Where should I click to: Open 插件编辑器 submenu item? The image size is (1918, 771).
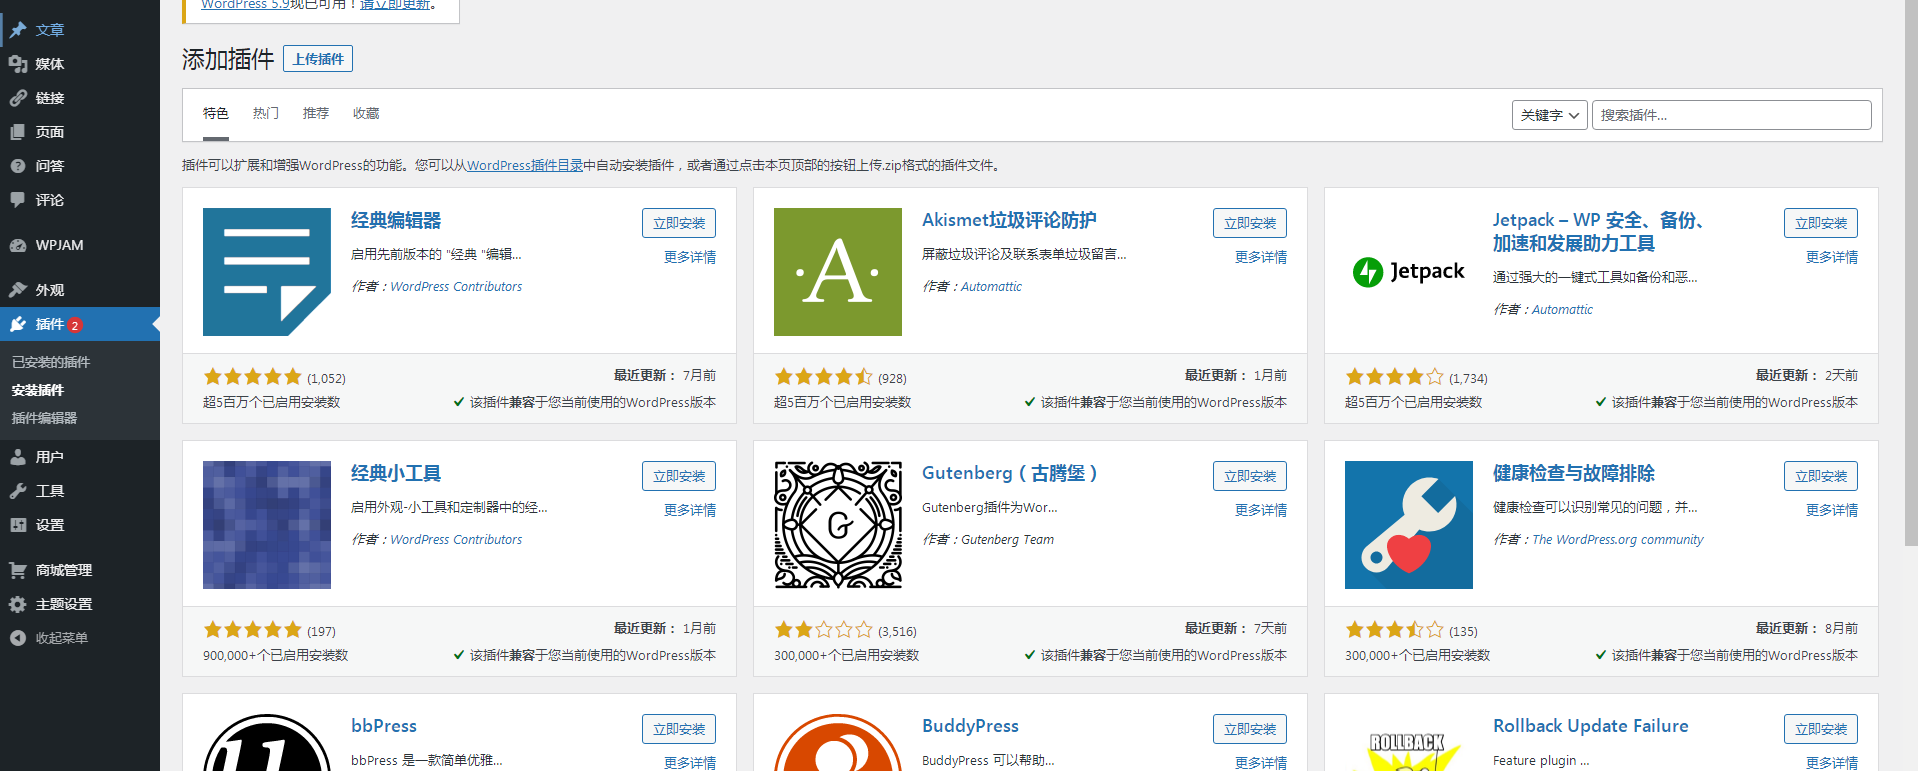coord(44,418)
